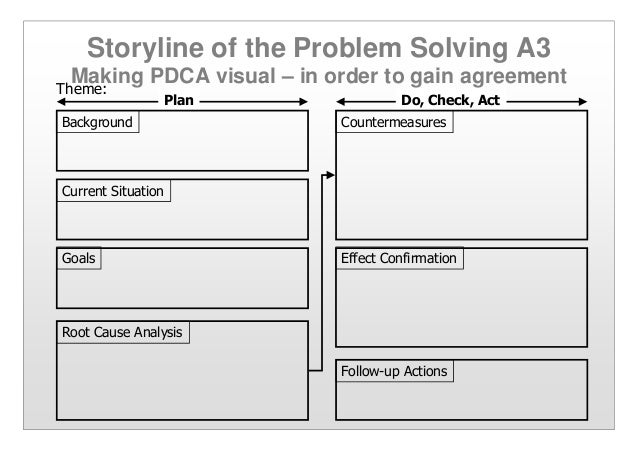The image size is (638, 452).
Task: Click the "Plan" section header text
Action: (x=179, y=101)
